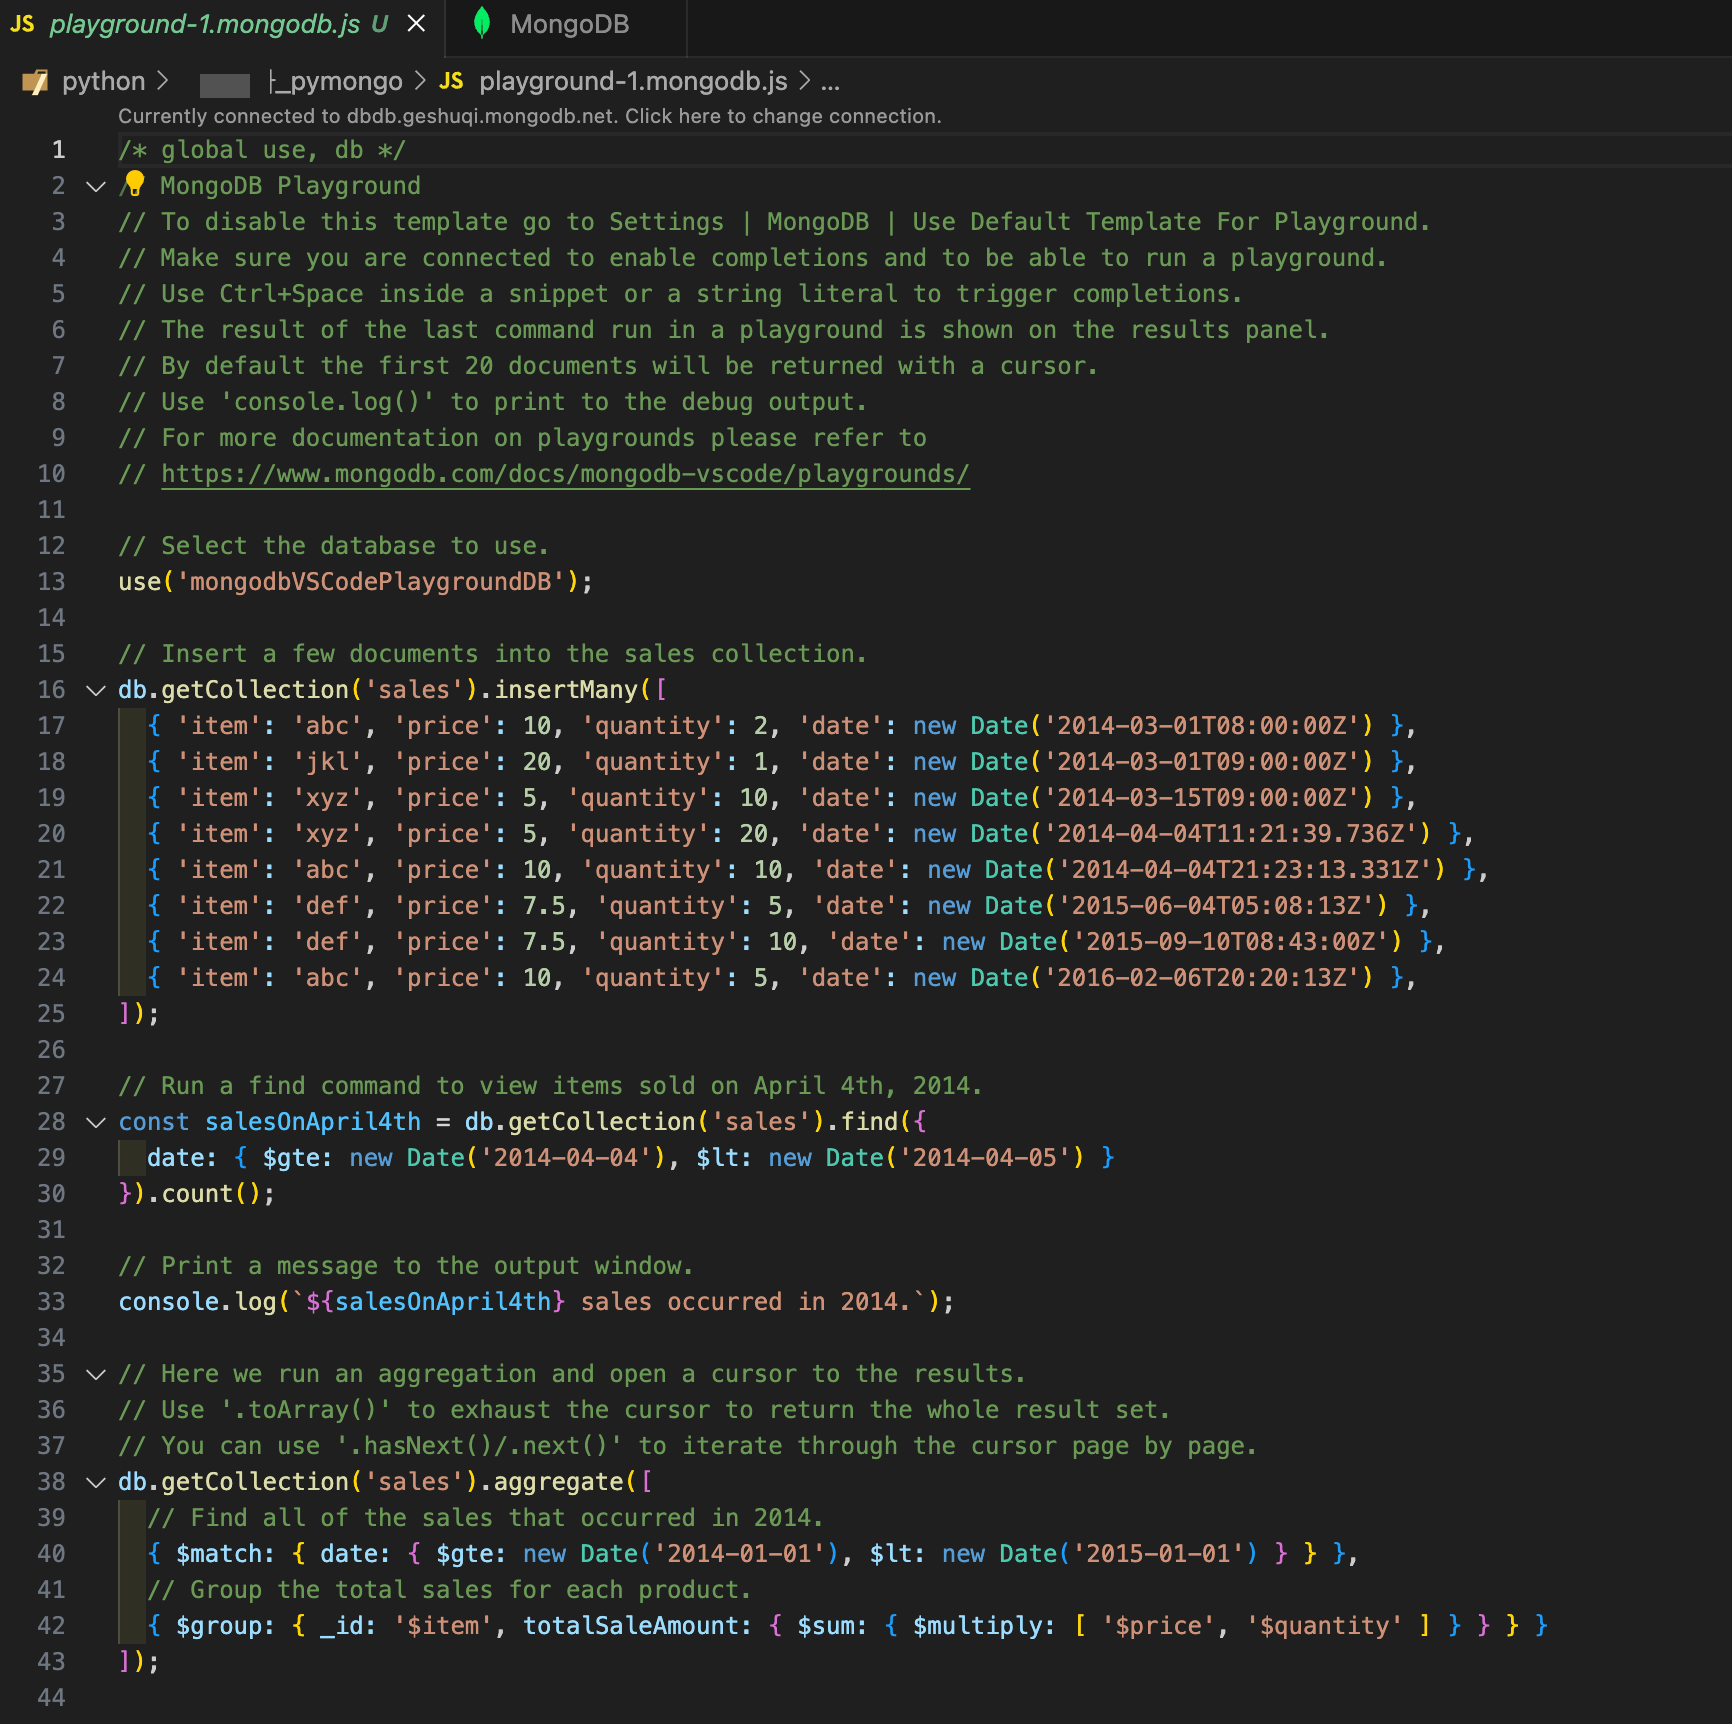The image size is (1732, 1724).
Task: Click '/* global use, db */' comment on line 1
Action: [x=262, y=150]
